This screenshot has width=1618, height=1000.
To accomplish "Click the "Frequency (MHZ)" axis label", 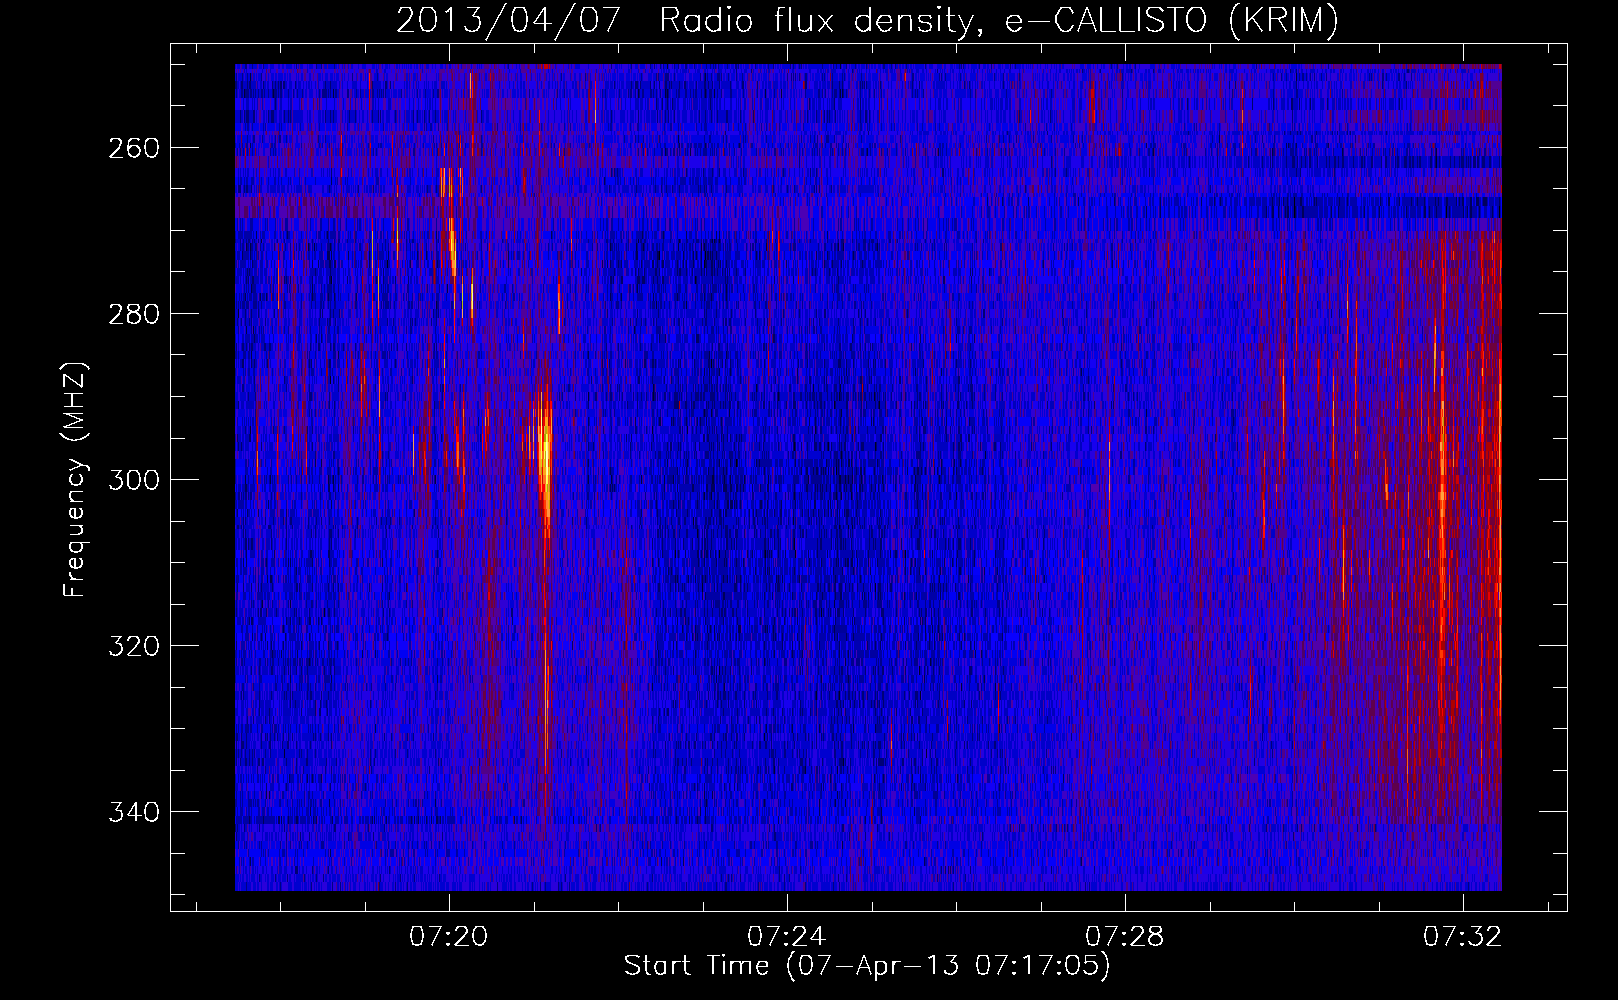I will point(75,479).
